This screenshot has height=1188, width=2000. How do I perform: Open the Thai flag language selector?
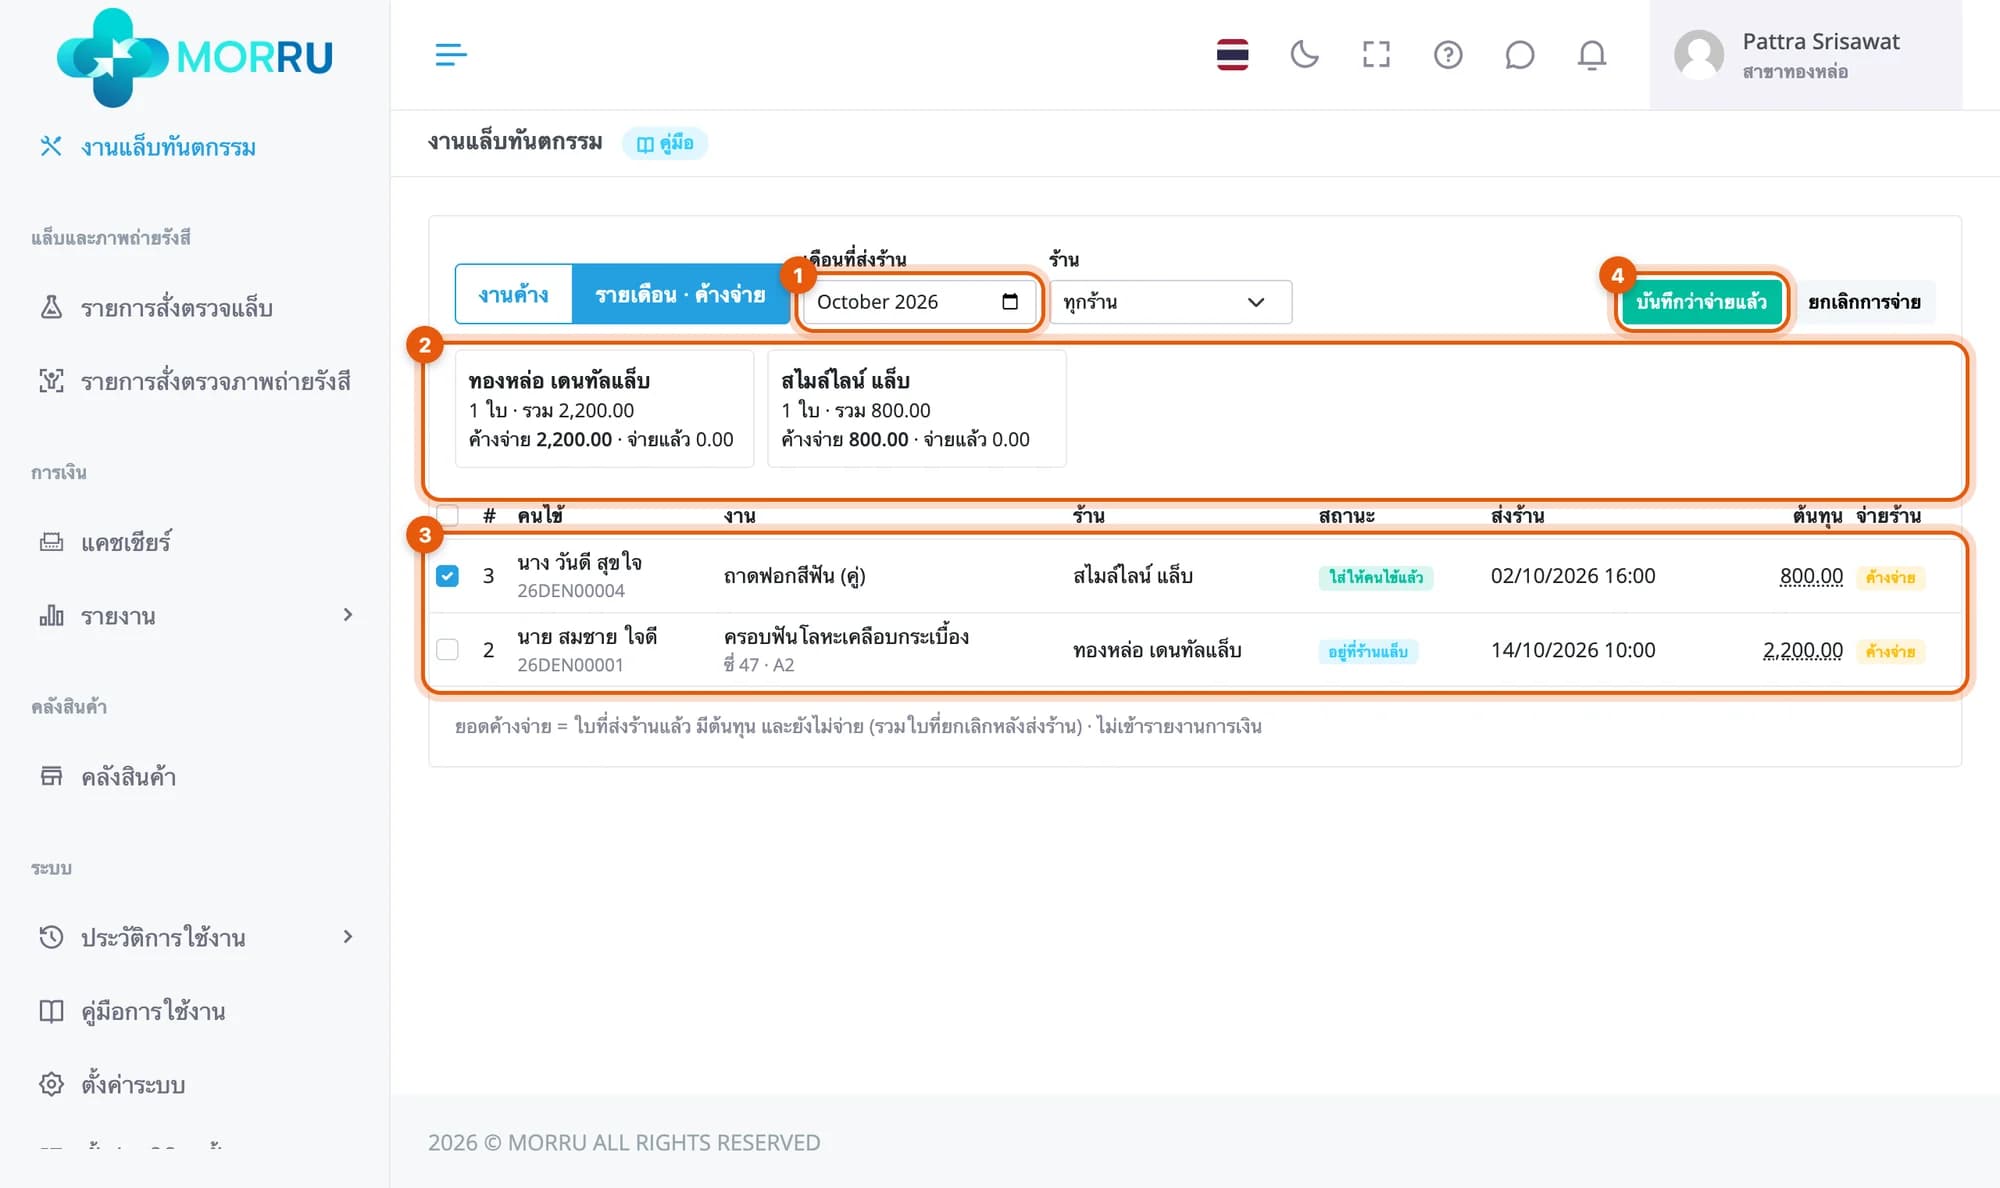pyautogui.click(x=1232, y=55)
